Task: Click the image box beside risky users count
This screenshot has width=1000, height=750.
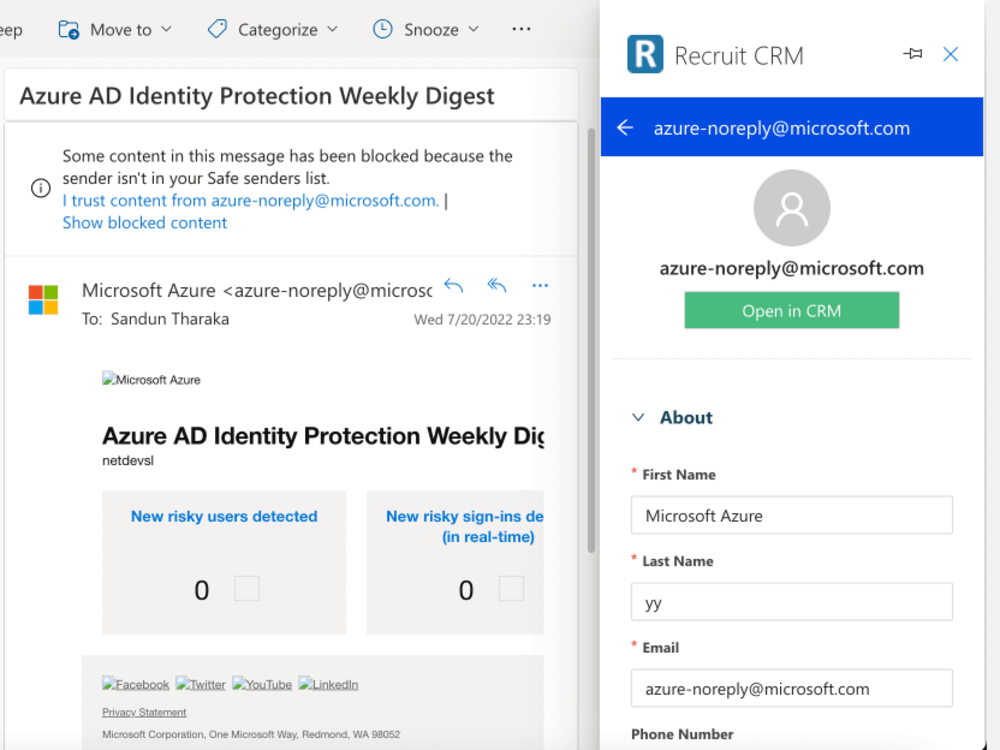Action: pos(247,589)
